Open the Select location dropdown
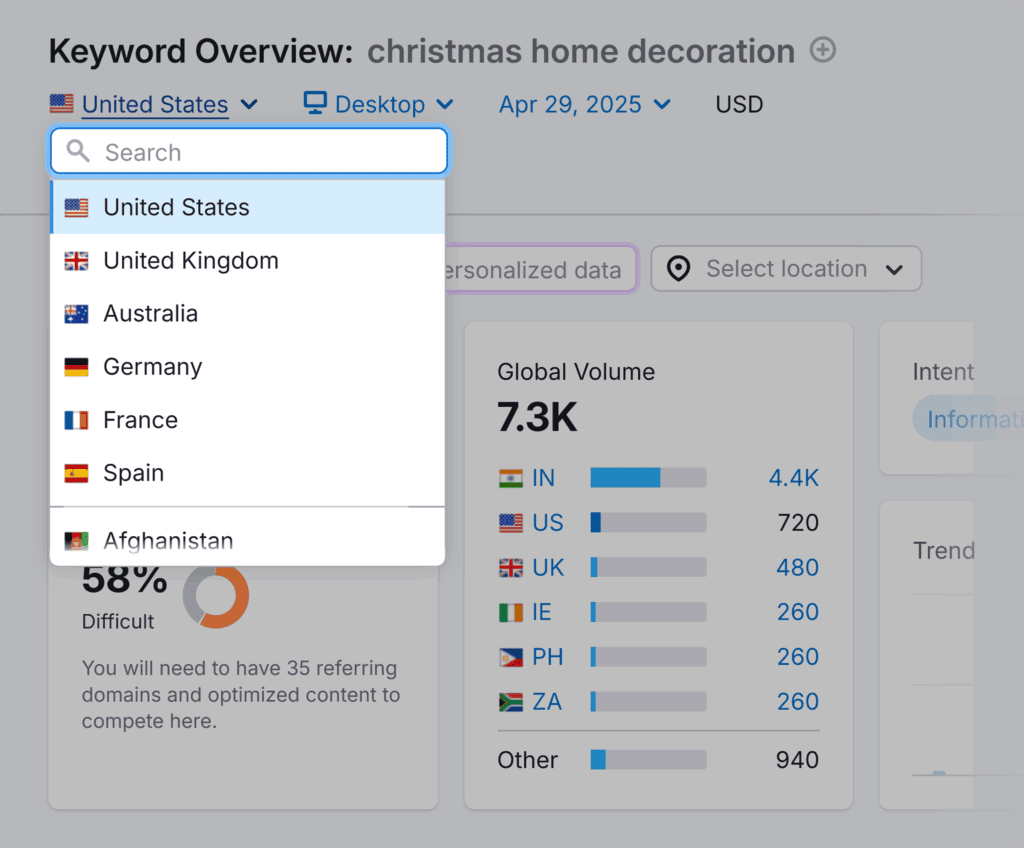This screenshot has height=848, width=1024. [x=786, y=269]
